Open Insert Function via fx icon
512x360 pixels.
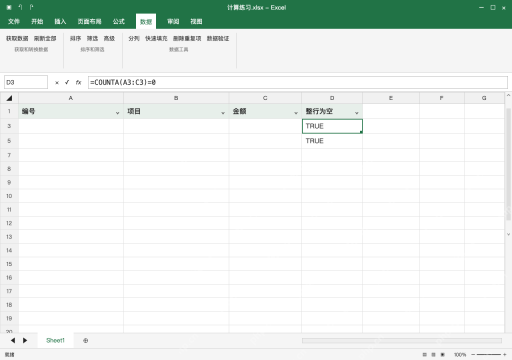click(x=78, y=82)
